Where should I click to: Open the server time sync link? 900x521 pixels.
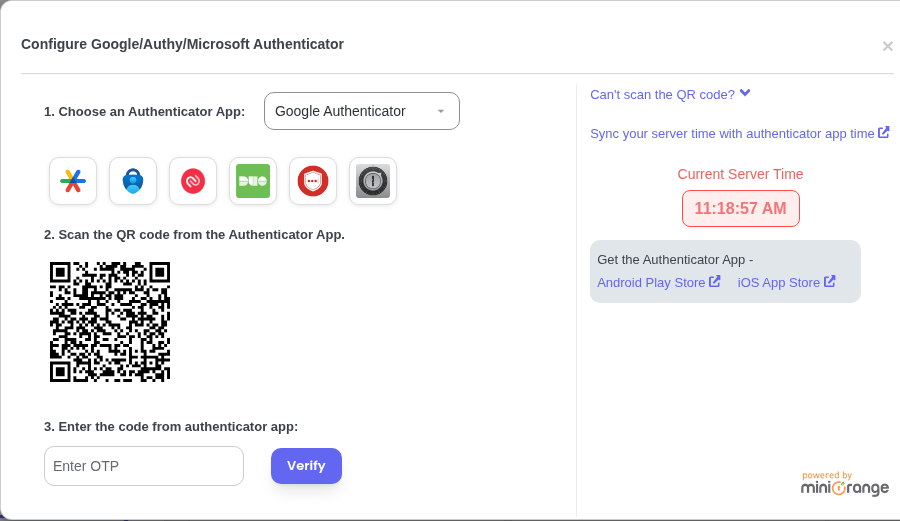pos(739,133)
